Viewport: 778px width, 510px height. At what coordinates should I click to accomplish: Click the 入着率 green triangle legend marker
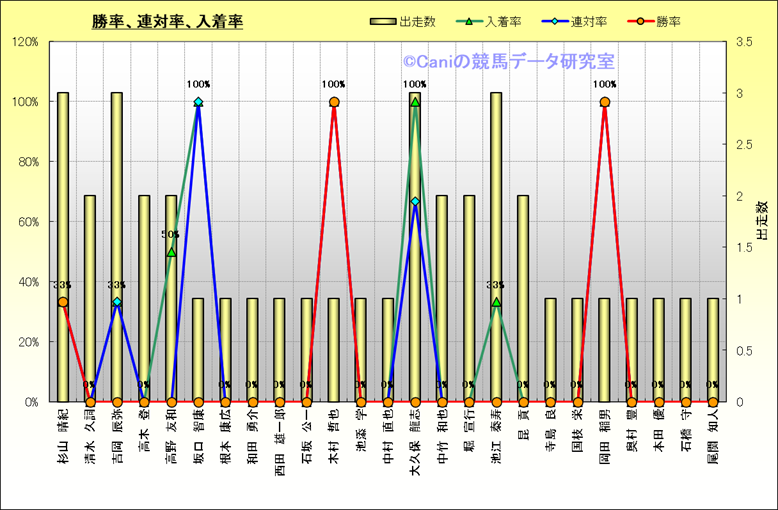tap(470, 21)
